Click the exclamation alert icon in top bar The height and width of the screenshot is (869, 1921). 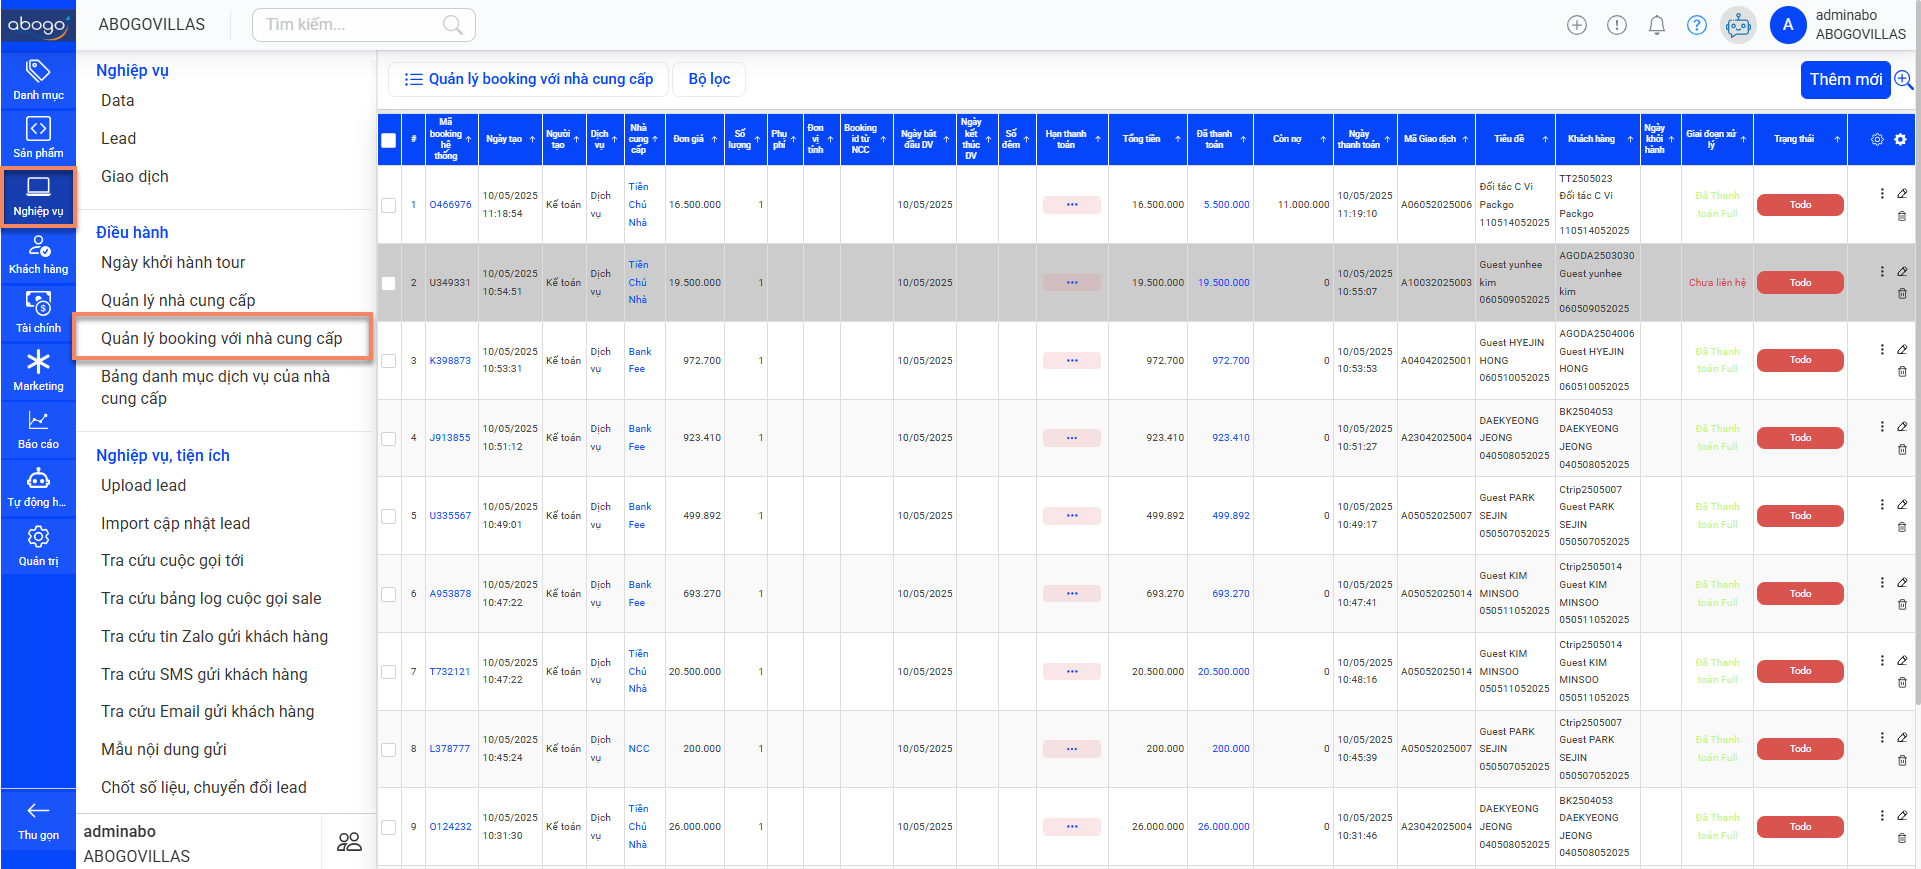(x=1617, y=25)
